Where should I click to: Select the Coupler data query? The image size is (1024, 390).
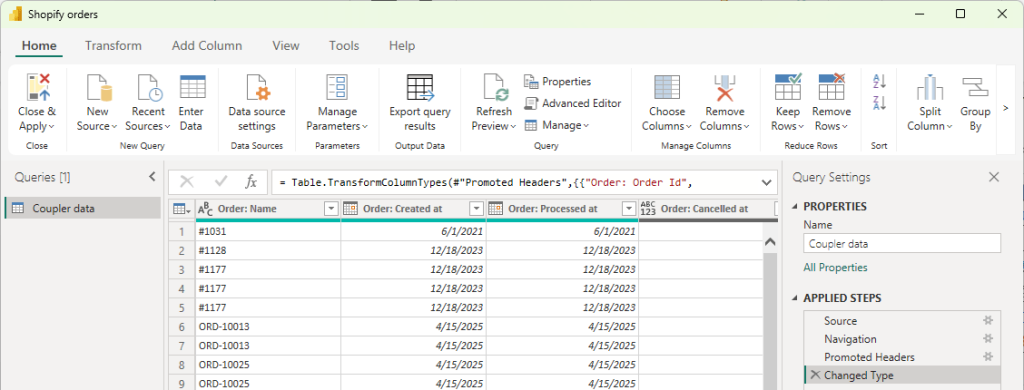tap(83, 208)
